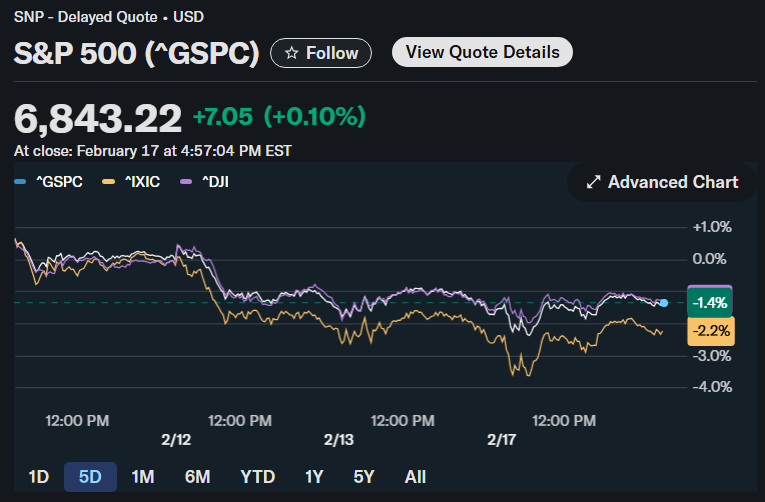Click the Follow star button
This screenshot has height=502, width=765.
(x=321, y=53)
